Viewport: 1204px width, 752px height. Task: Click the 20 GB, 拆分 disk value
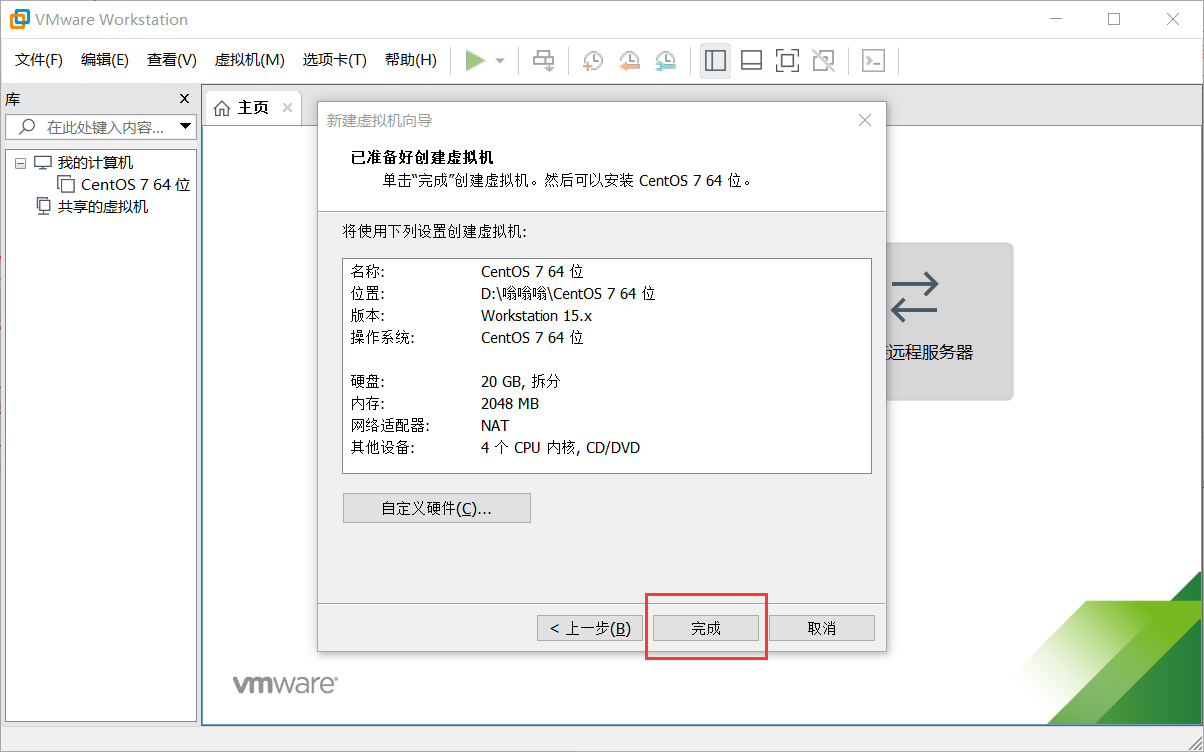(521, 382)
